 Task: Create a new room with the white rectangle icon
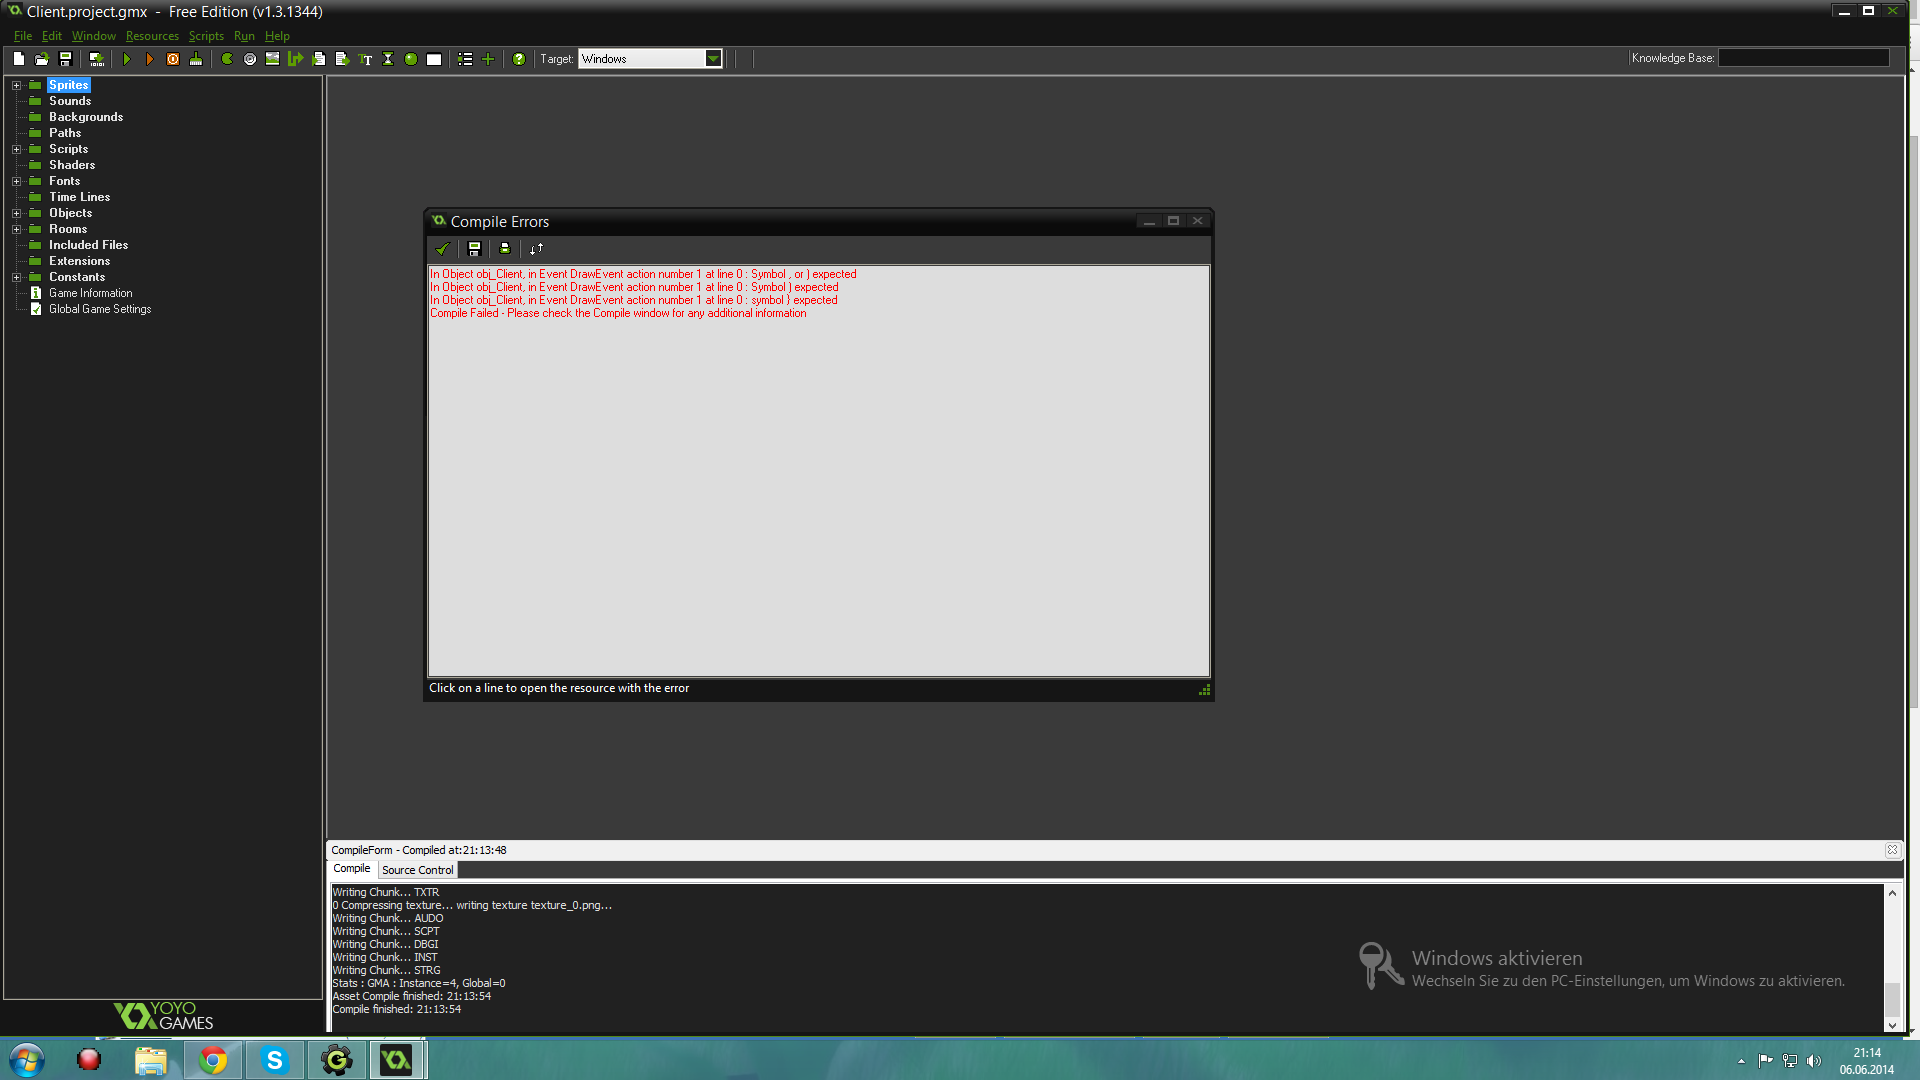[x=434, y=59]
